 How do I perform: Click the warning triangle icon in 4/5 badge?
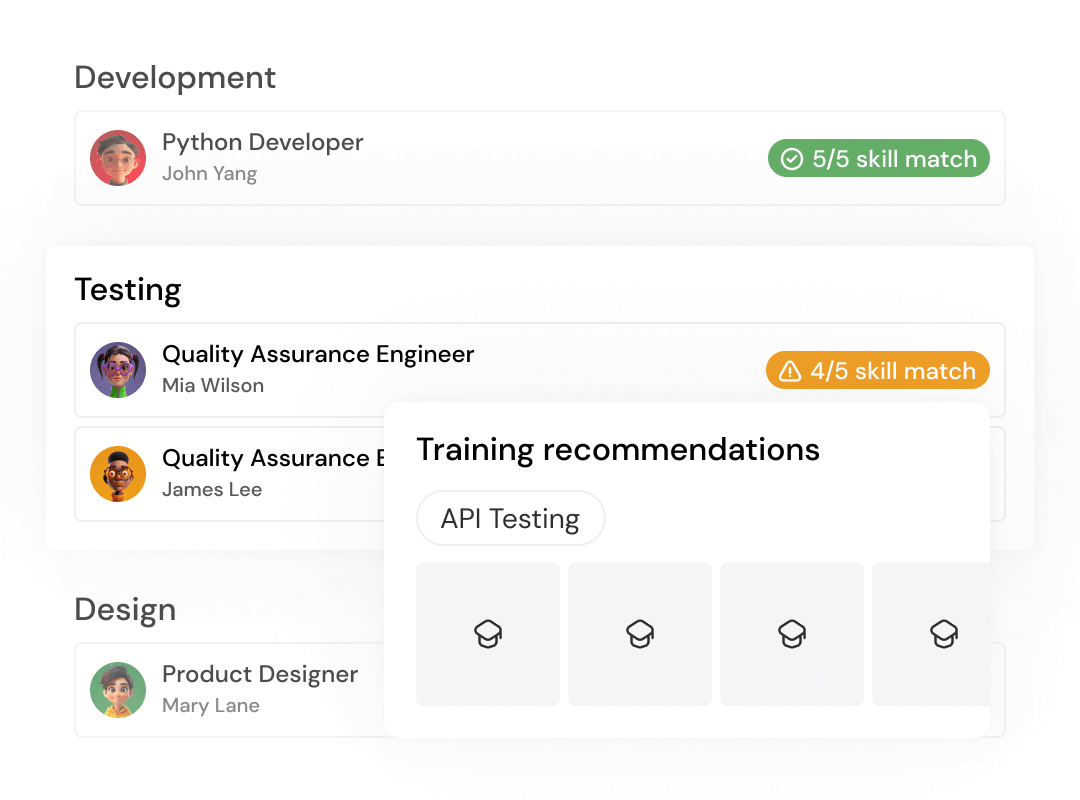click(790, 371)
